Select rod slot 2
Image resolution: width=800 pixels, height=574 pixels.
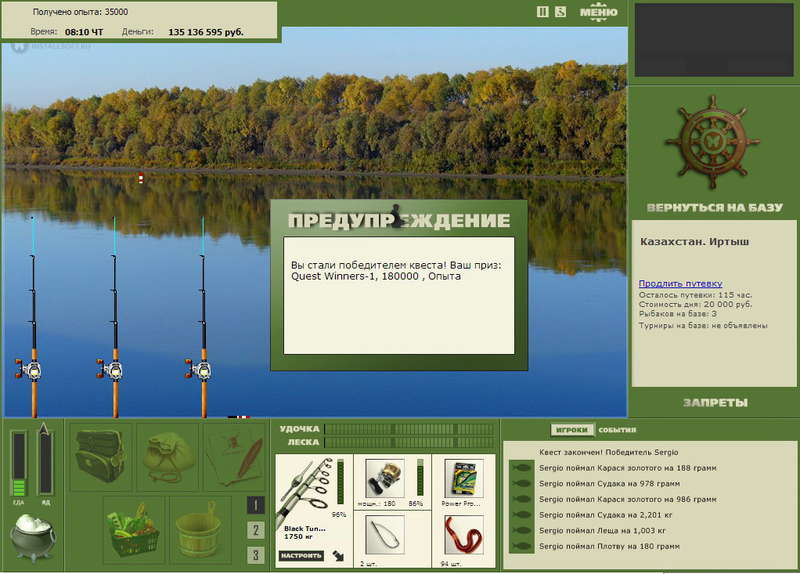pyautogui.click(x=256, y=530)
